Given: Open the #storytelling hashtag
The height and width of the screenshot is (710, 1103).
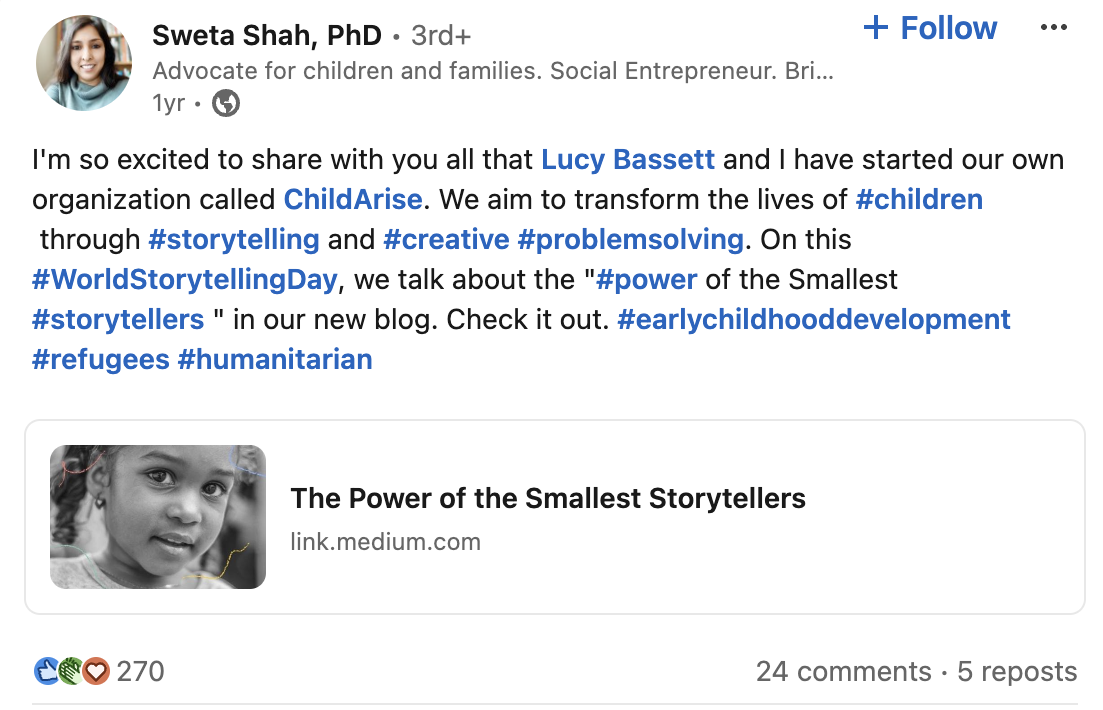Looking at the screenshot, I should point(234,240).
